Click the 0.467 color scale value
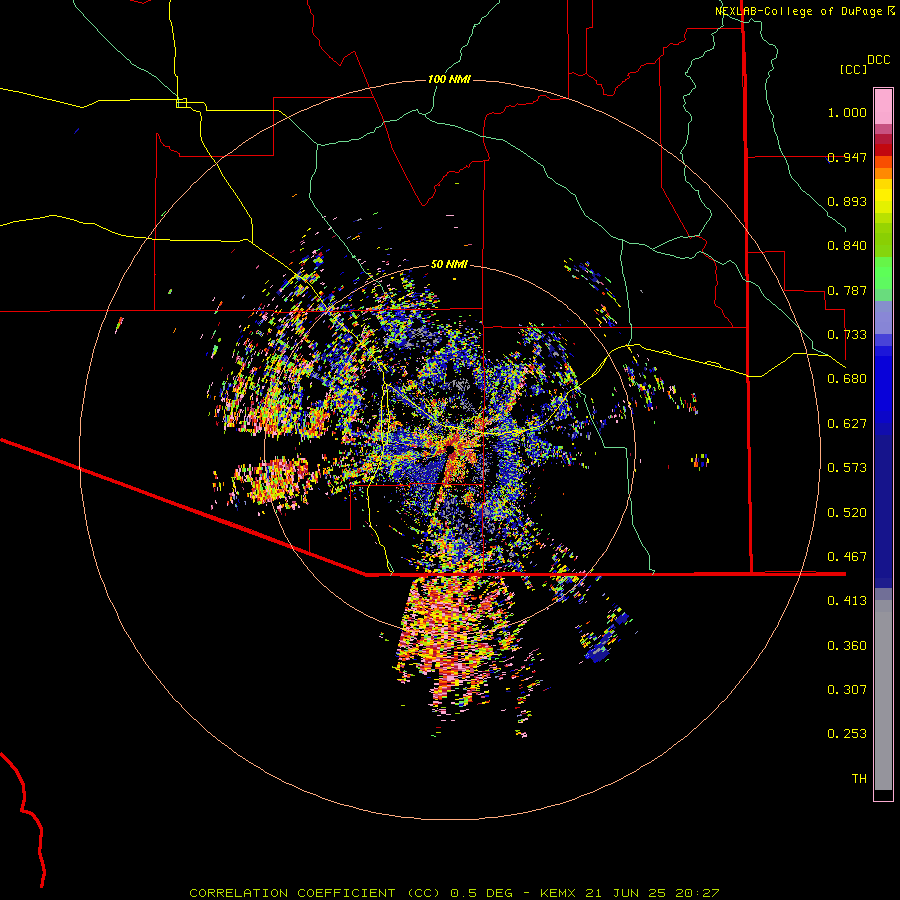900x900 pixels. pyautogui.click(x=847, y=557)
